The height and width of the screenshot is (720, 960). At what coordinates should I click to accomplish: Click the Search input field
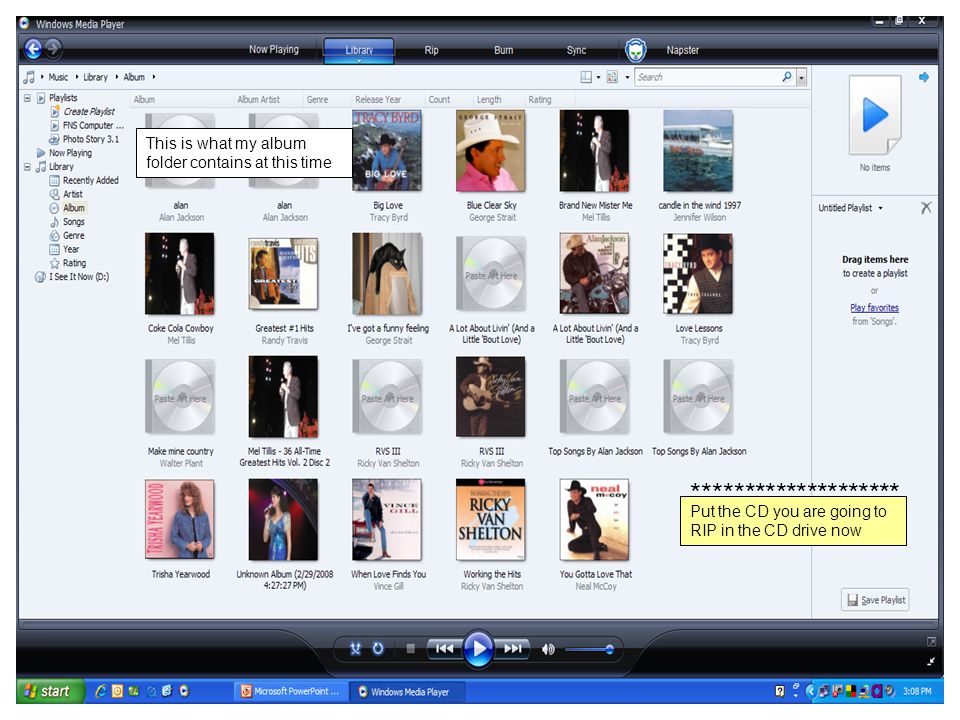(708, 77)
